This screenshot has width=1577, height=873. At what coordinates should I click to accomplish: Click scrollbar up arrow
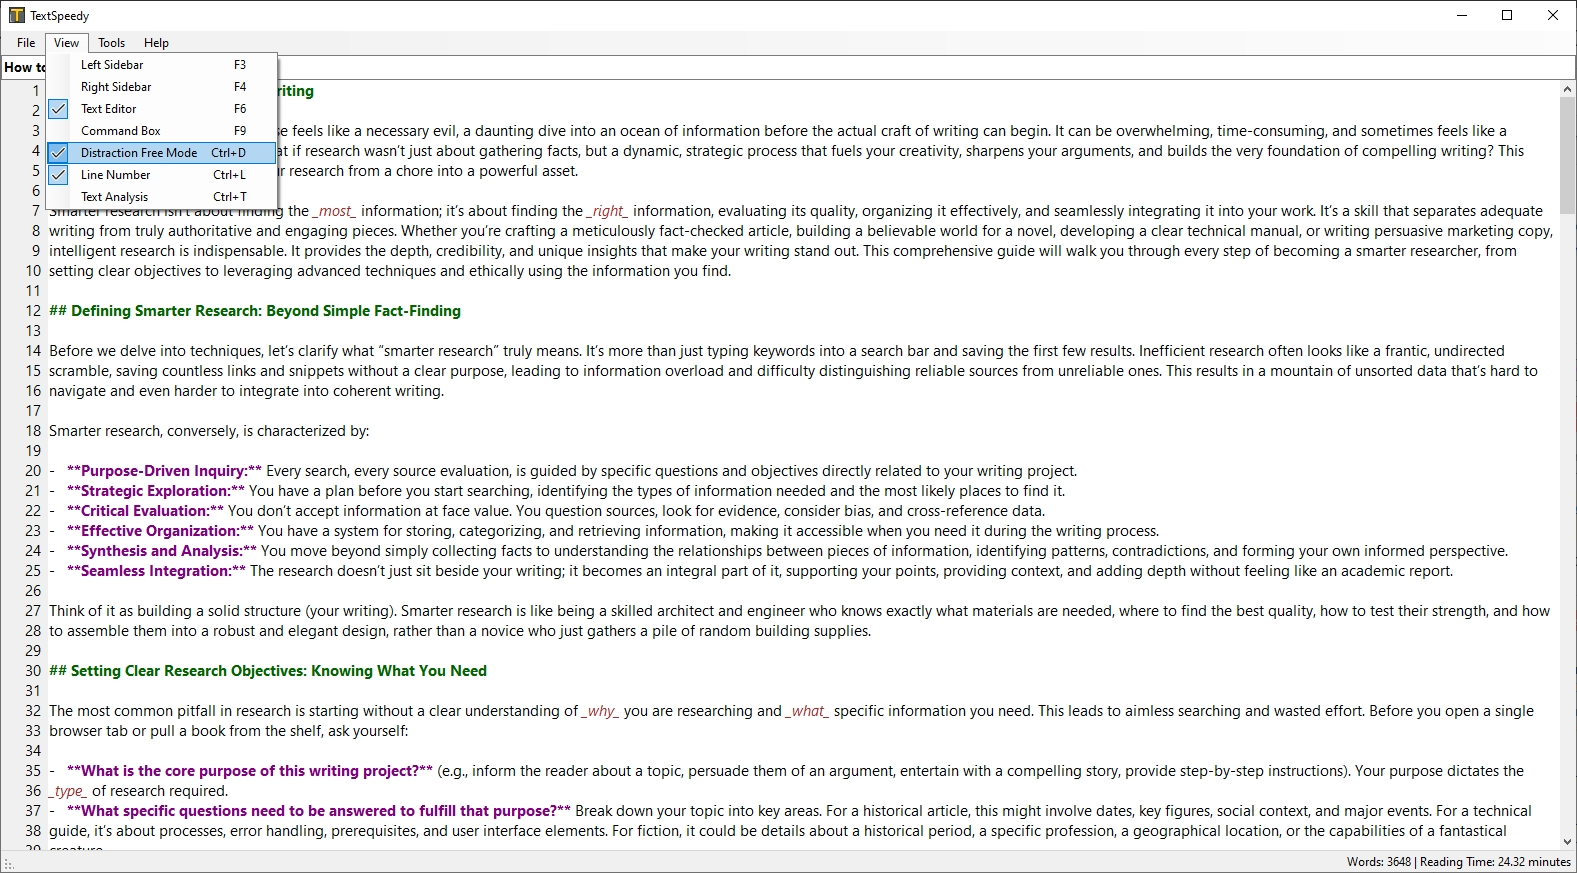coord(1567,89)
